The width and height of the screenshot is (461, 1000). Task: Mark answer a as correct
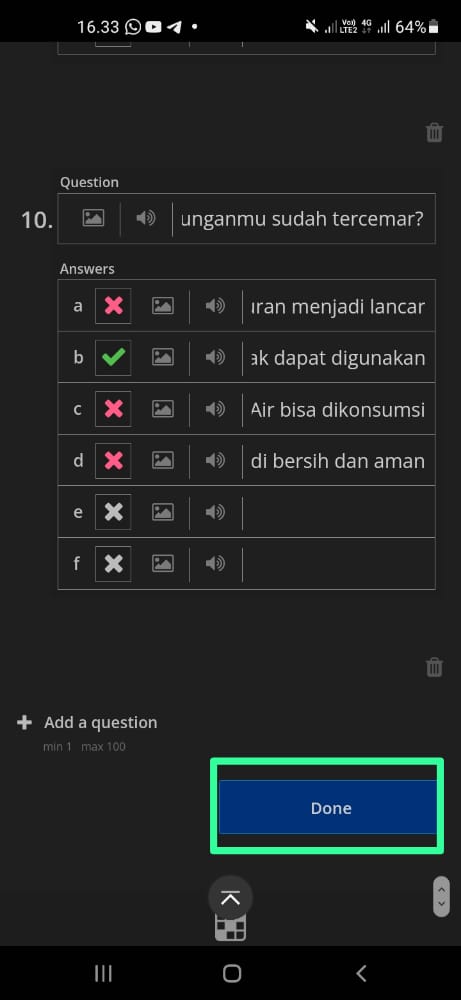[x=113, y=306]
